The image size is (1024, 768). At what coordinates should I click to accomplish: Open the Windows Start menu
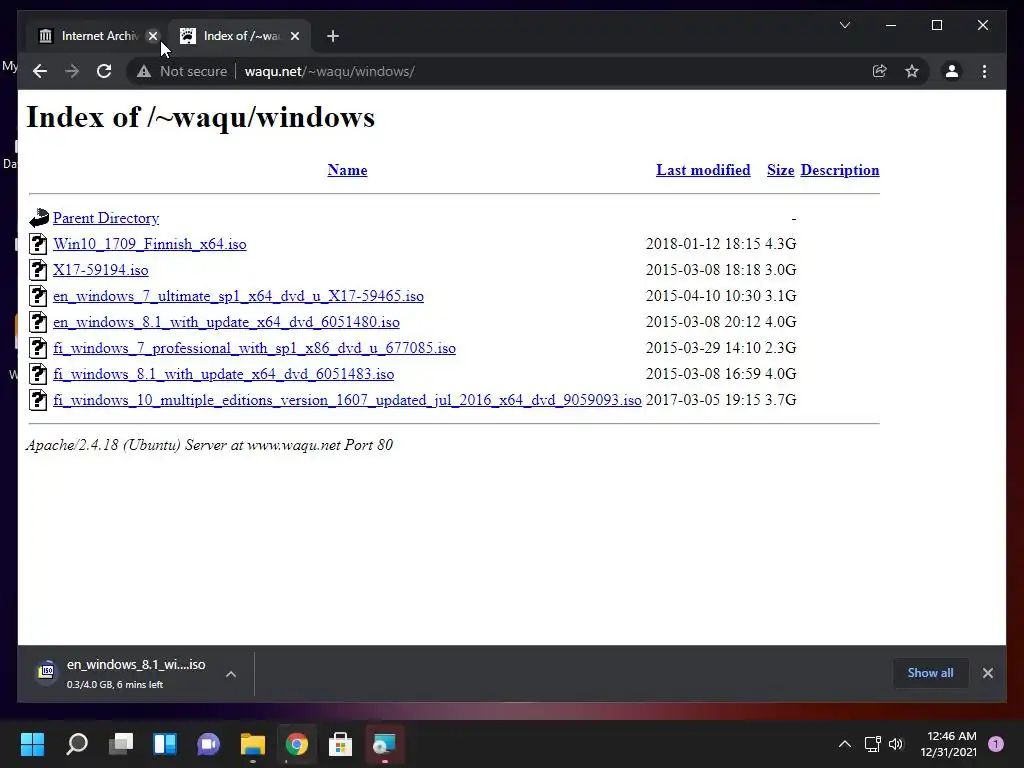[x=32, y=744]
